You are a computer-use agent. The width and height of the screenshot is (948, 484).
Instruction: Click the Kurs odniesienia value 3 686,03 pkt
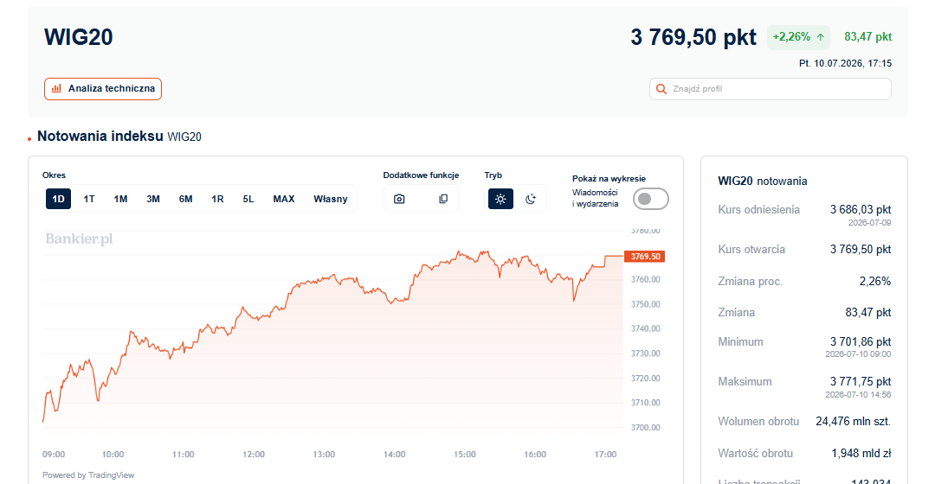coord(860,210)
